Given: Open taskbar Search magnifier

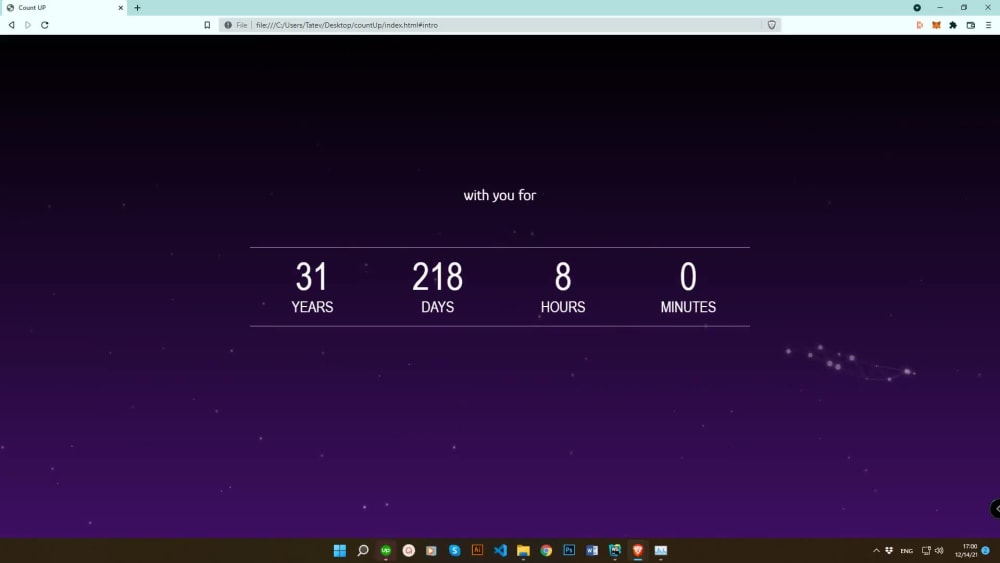Looking at the screenshot, I should point(363,550).
